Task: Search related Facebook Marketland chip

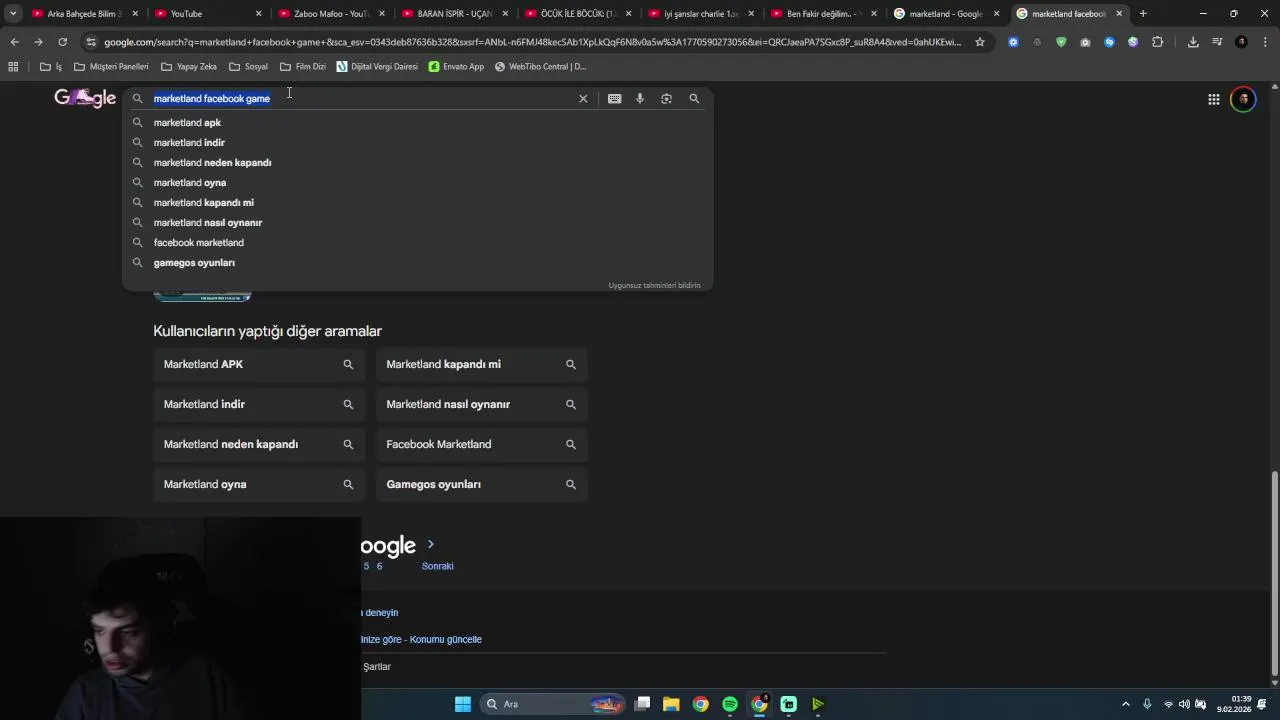Action: [482, 445]
